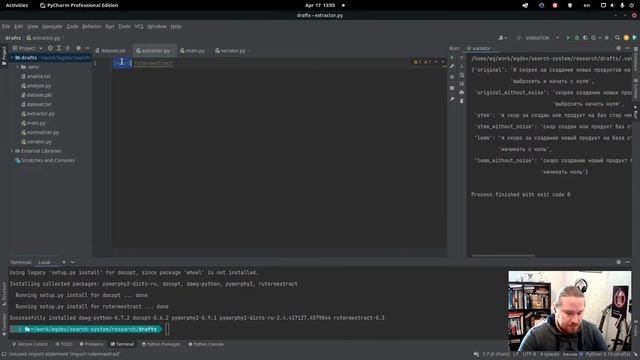
Task: Open the Help menu
Action: click(176, 27)
